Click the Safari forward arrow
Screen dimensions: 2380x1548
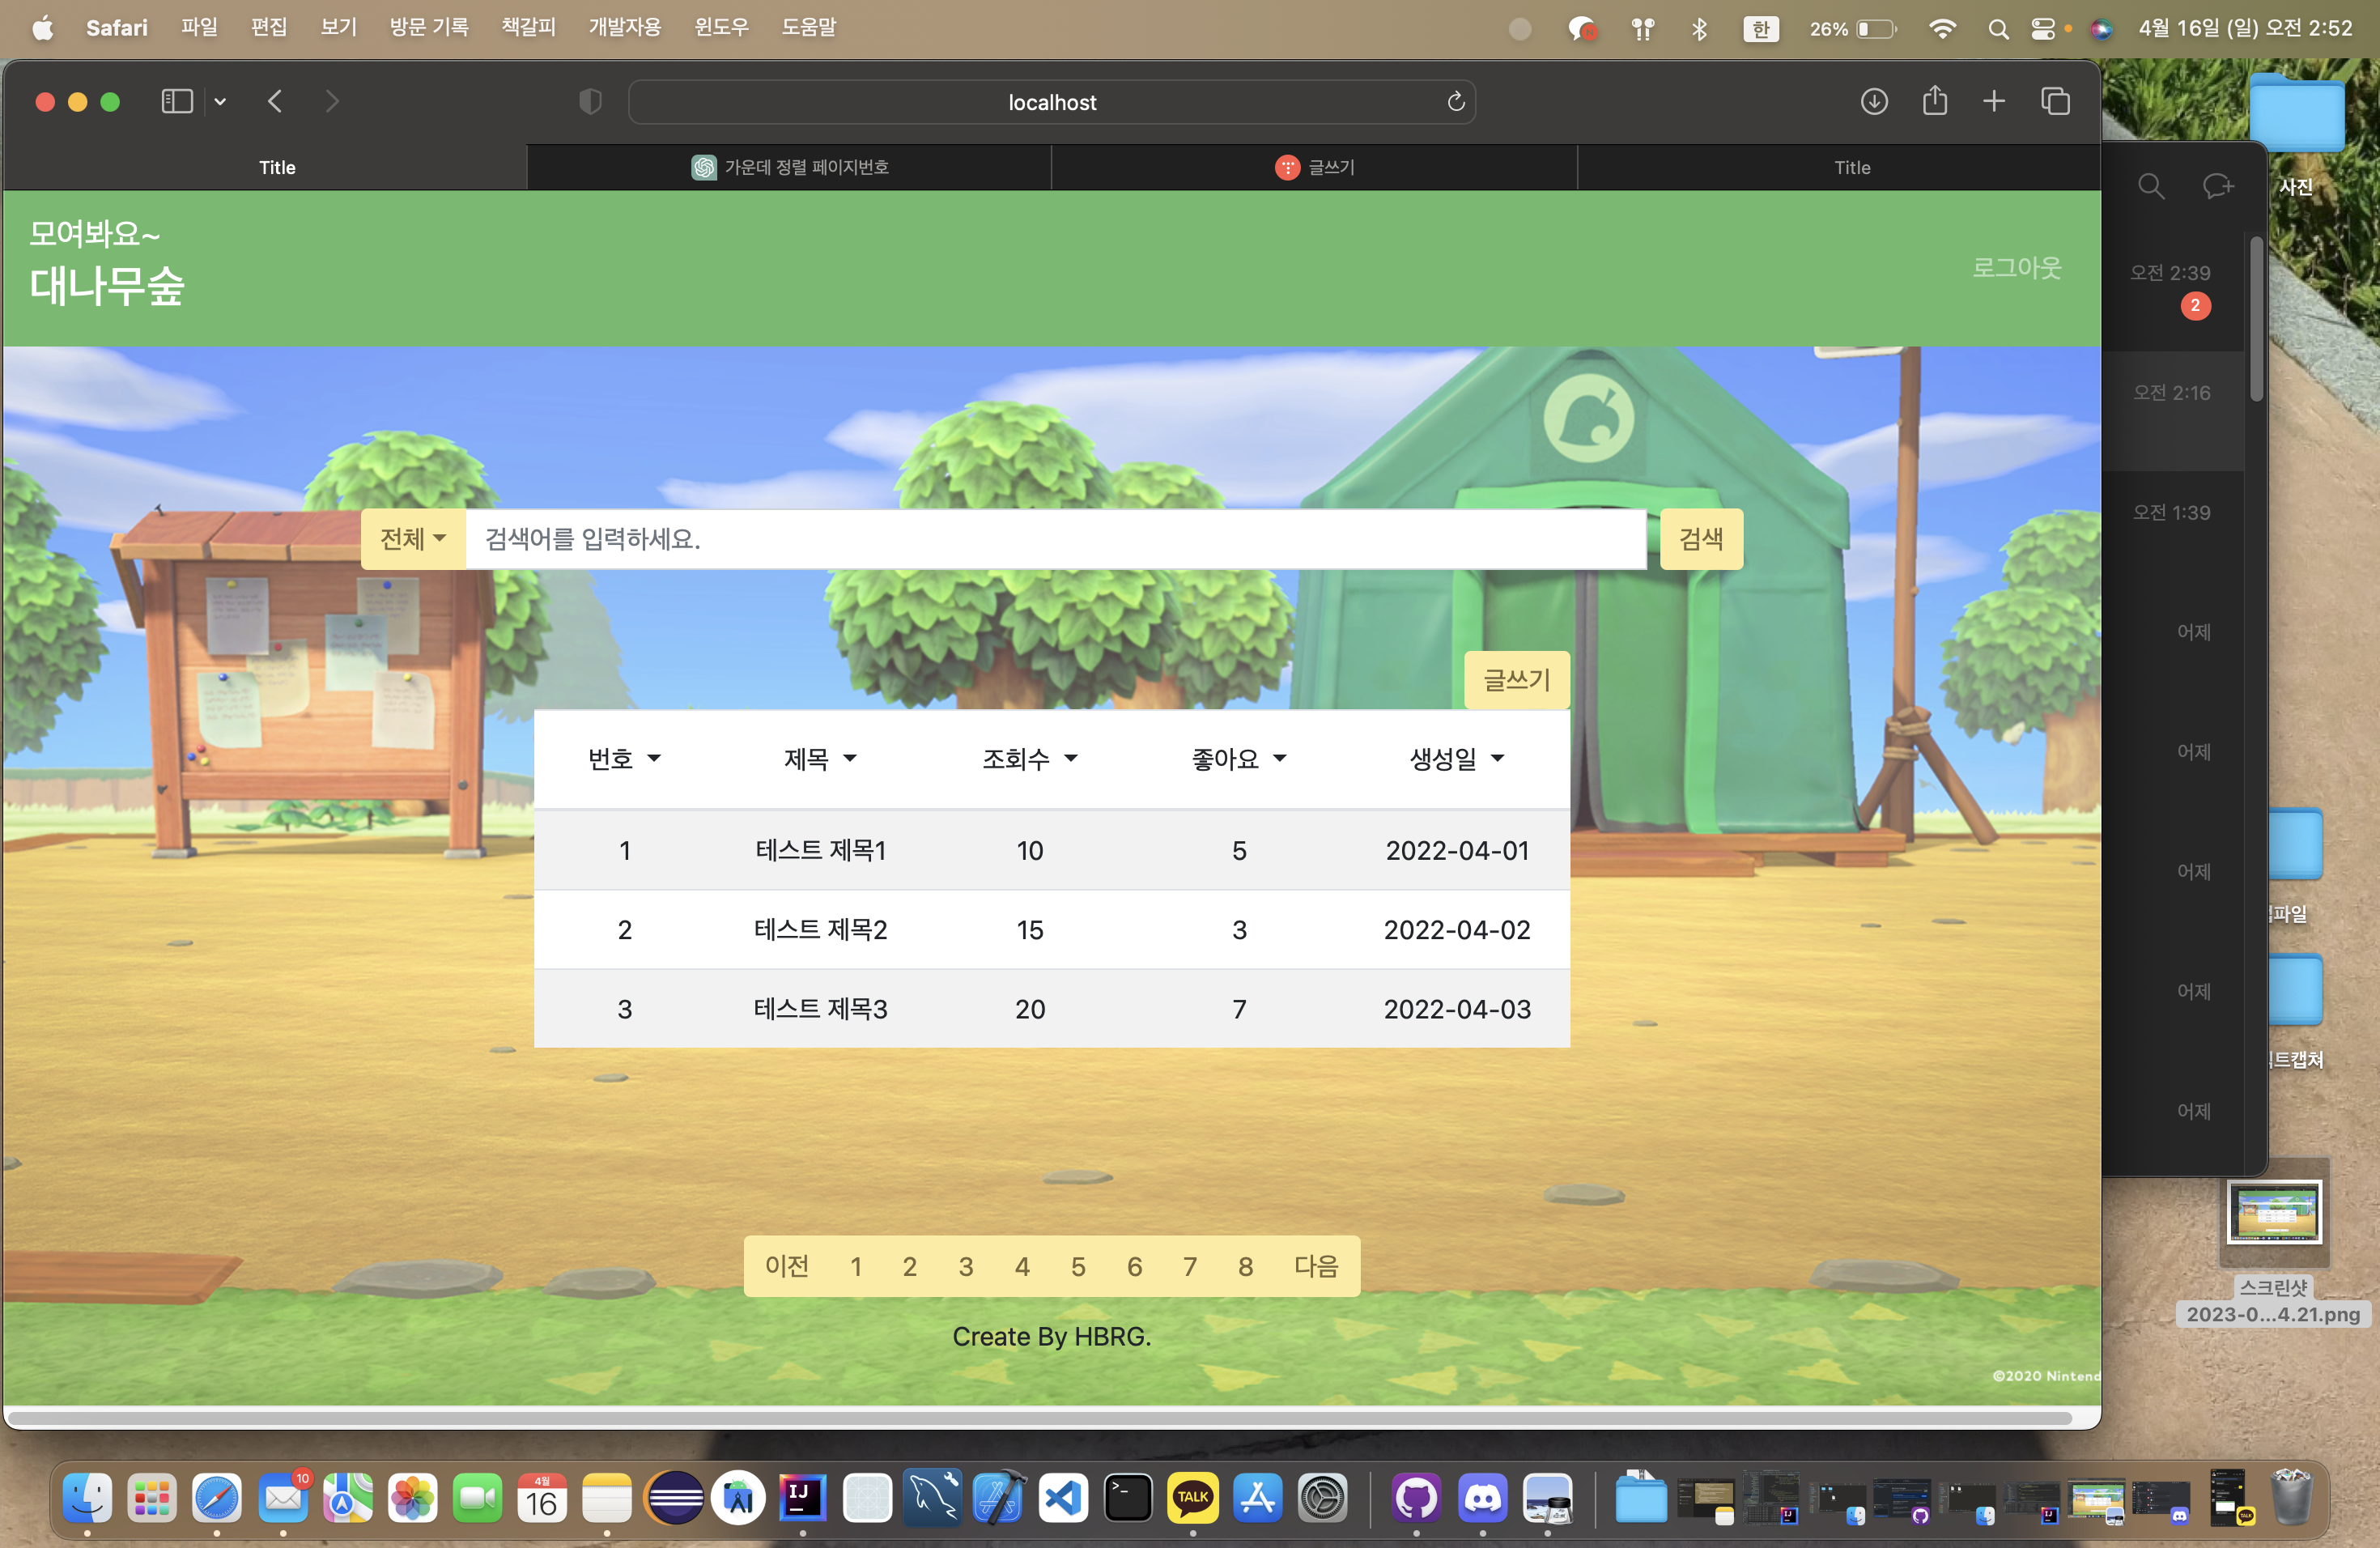tap(332, 102)
